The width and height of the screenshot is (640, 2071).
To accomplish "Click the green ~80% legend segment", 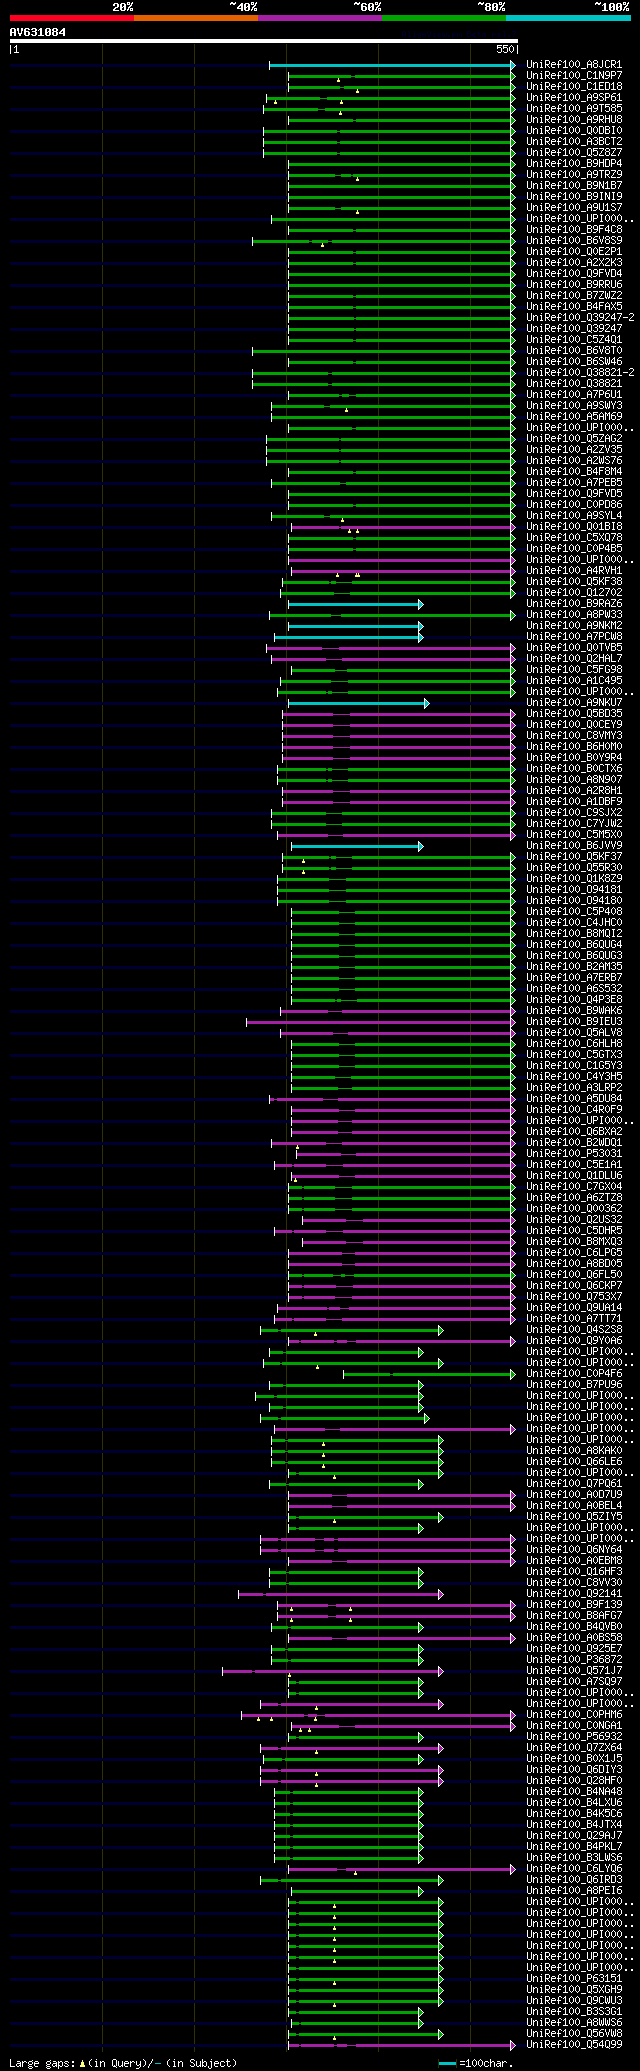I will 443,18.
